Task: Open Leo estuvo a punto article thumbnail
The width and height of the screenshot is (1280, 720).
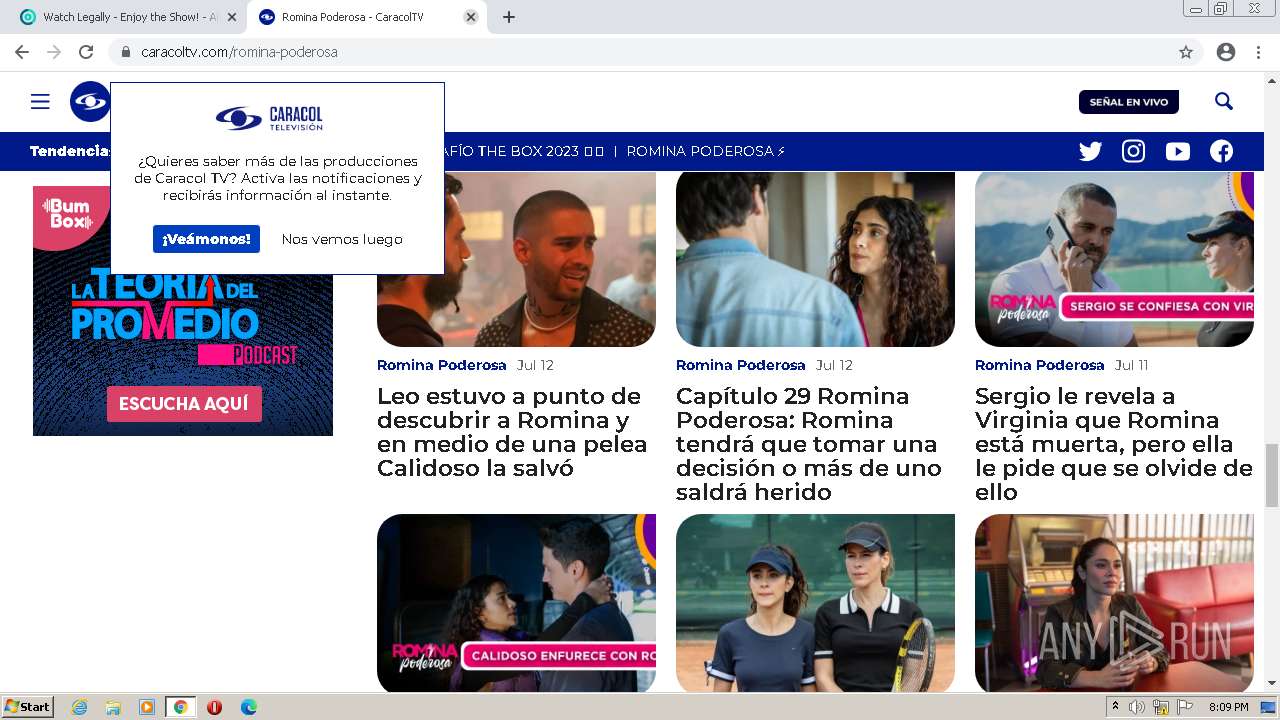Action: tap(516, 259)
